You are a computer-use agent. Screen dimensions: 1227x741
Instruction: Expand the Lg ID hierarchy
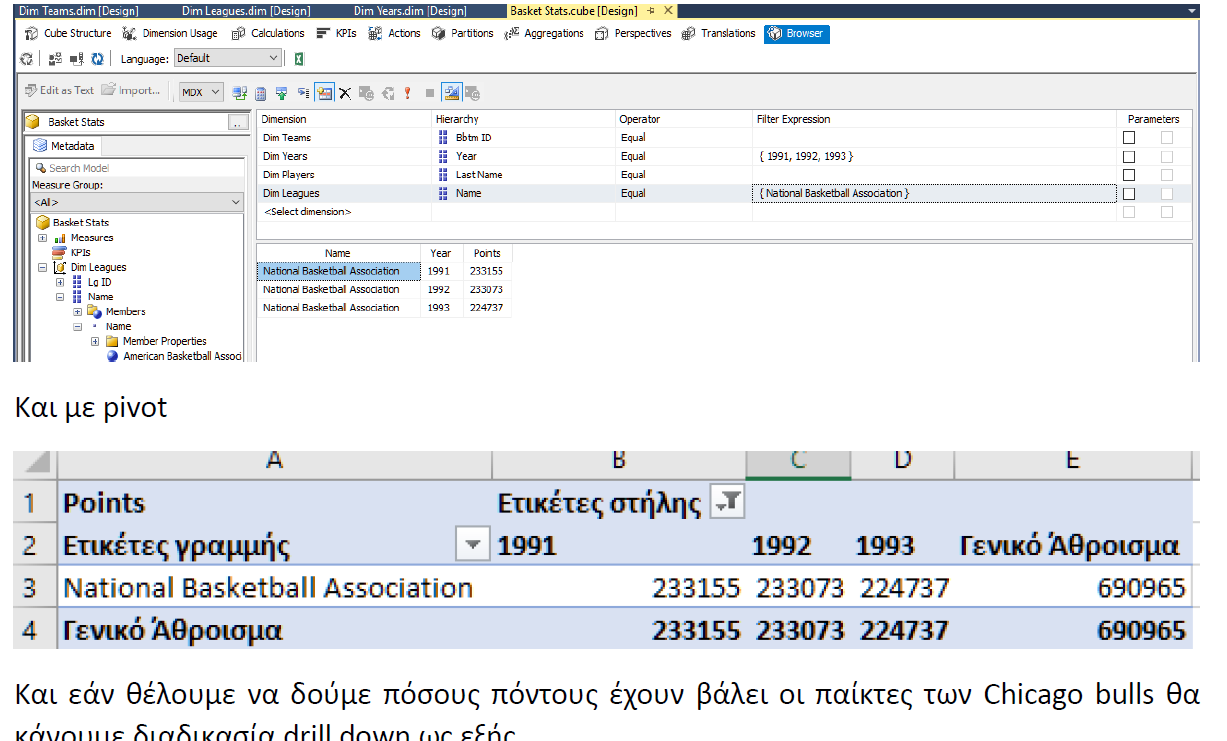pos(60,282)
